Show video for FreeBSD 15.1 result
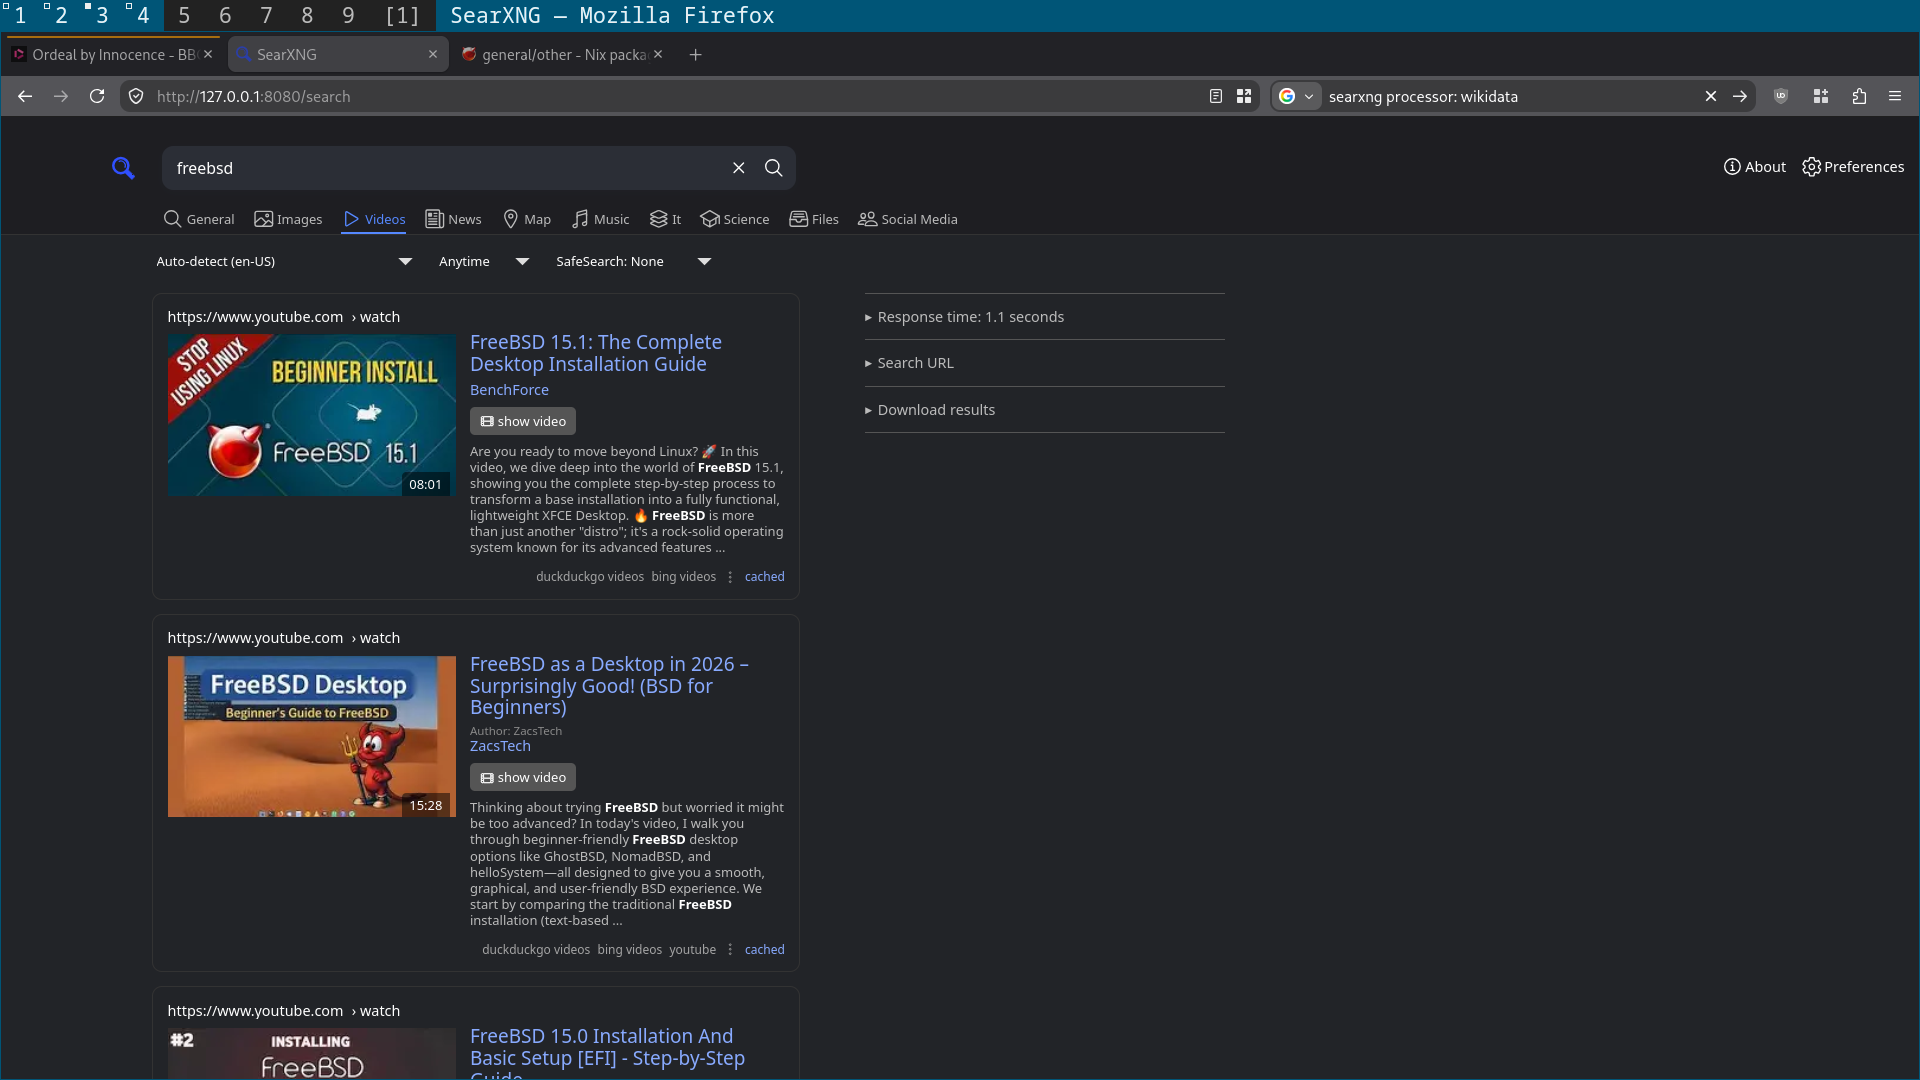 (523, 421)
